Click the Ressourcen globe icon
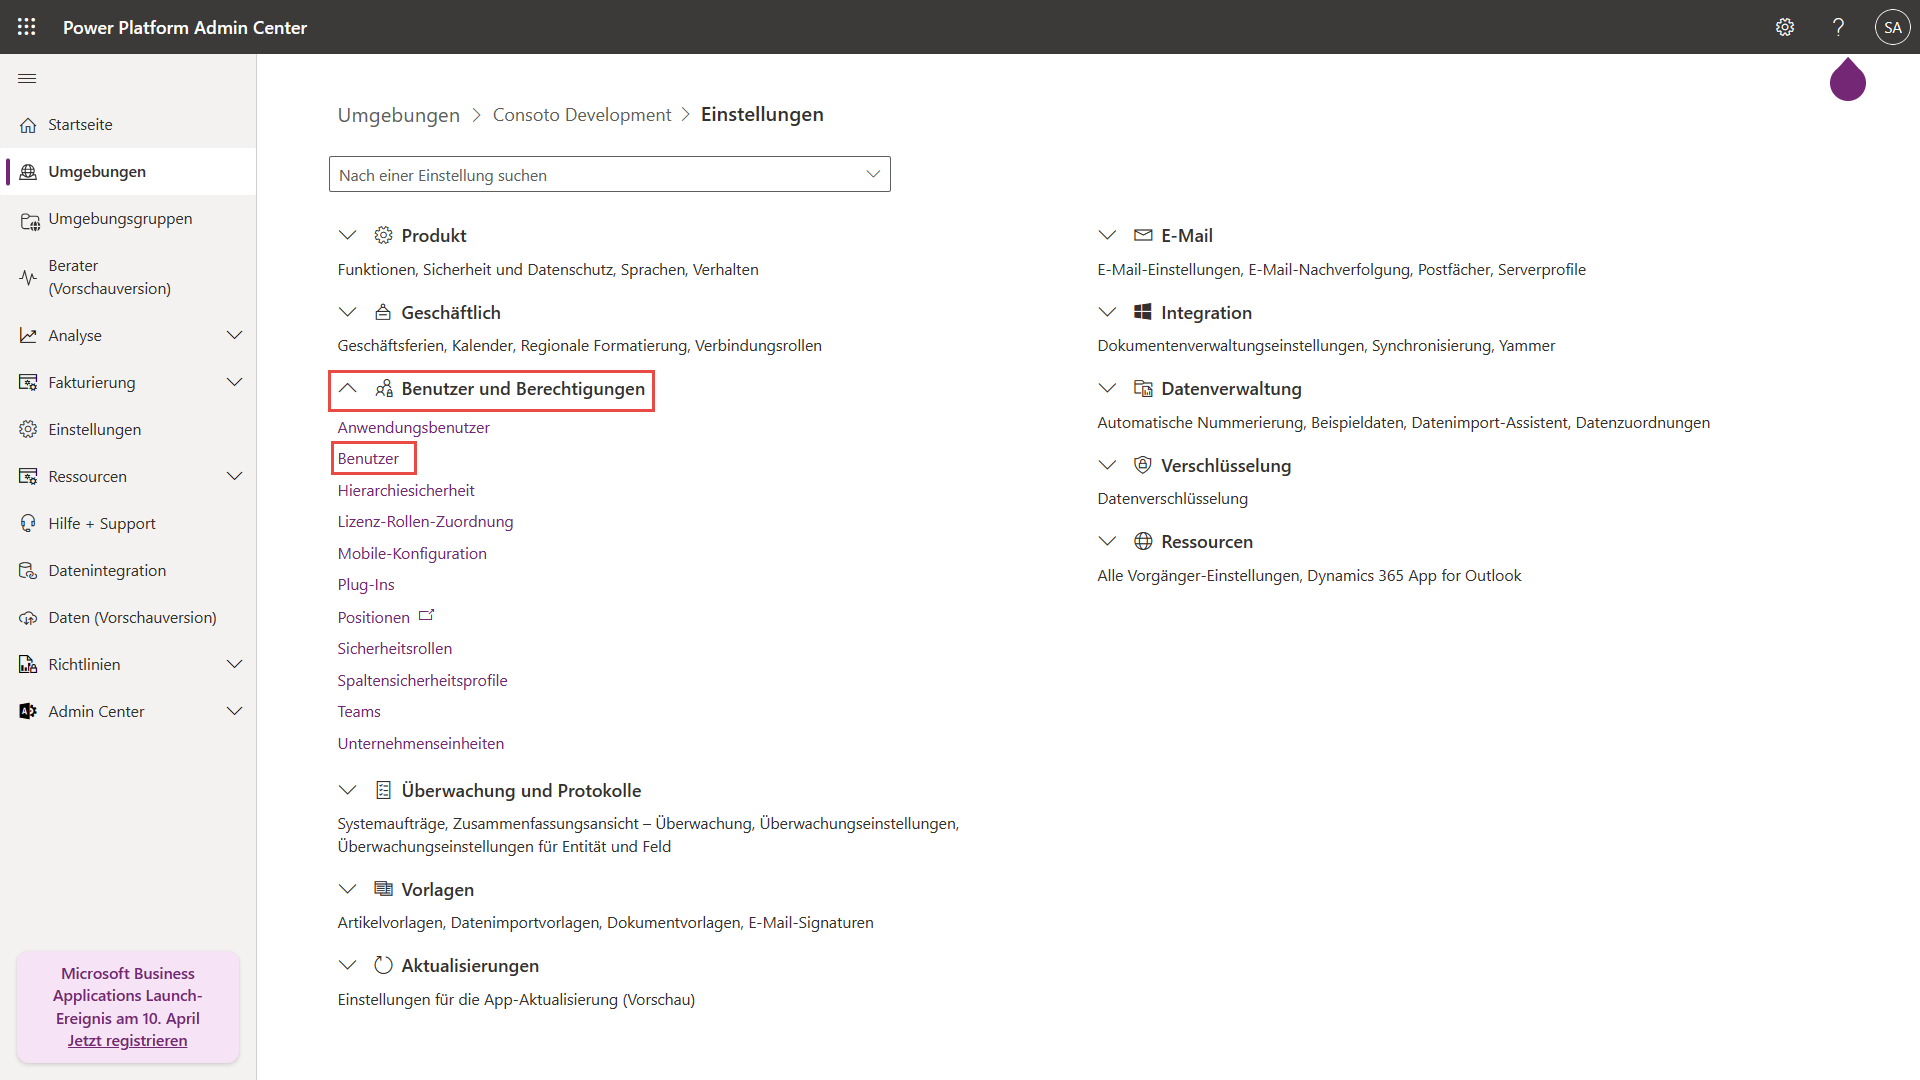 1143,541
